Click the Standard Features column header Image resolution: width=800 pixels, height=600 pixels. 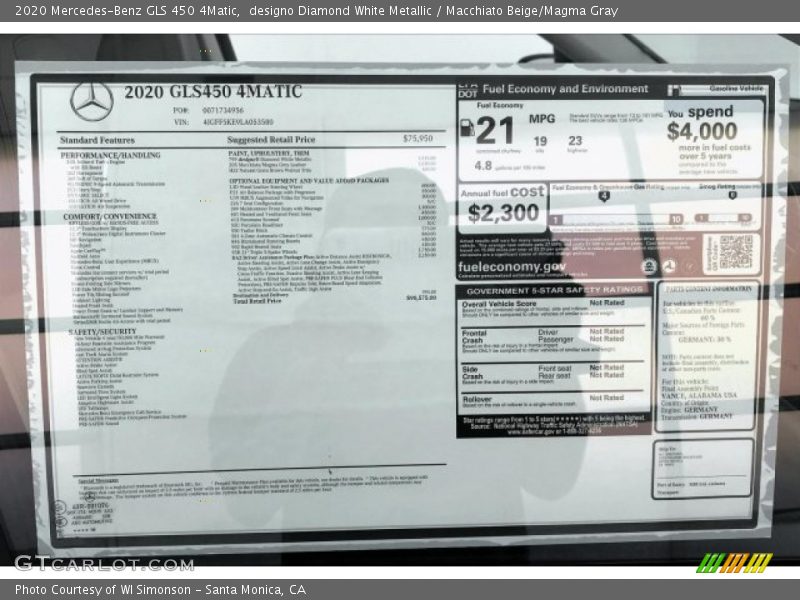click(97, 140)
